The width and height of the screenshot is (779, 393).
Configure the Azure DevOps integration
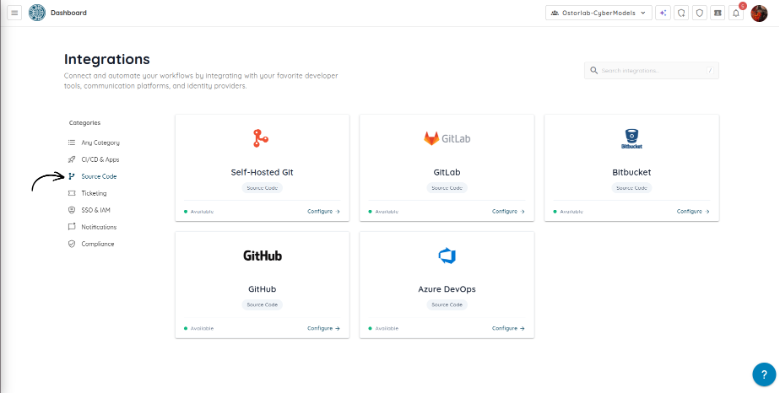click(x=508, y=328)
